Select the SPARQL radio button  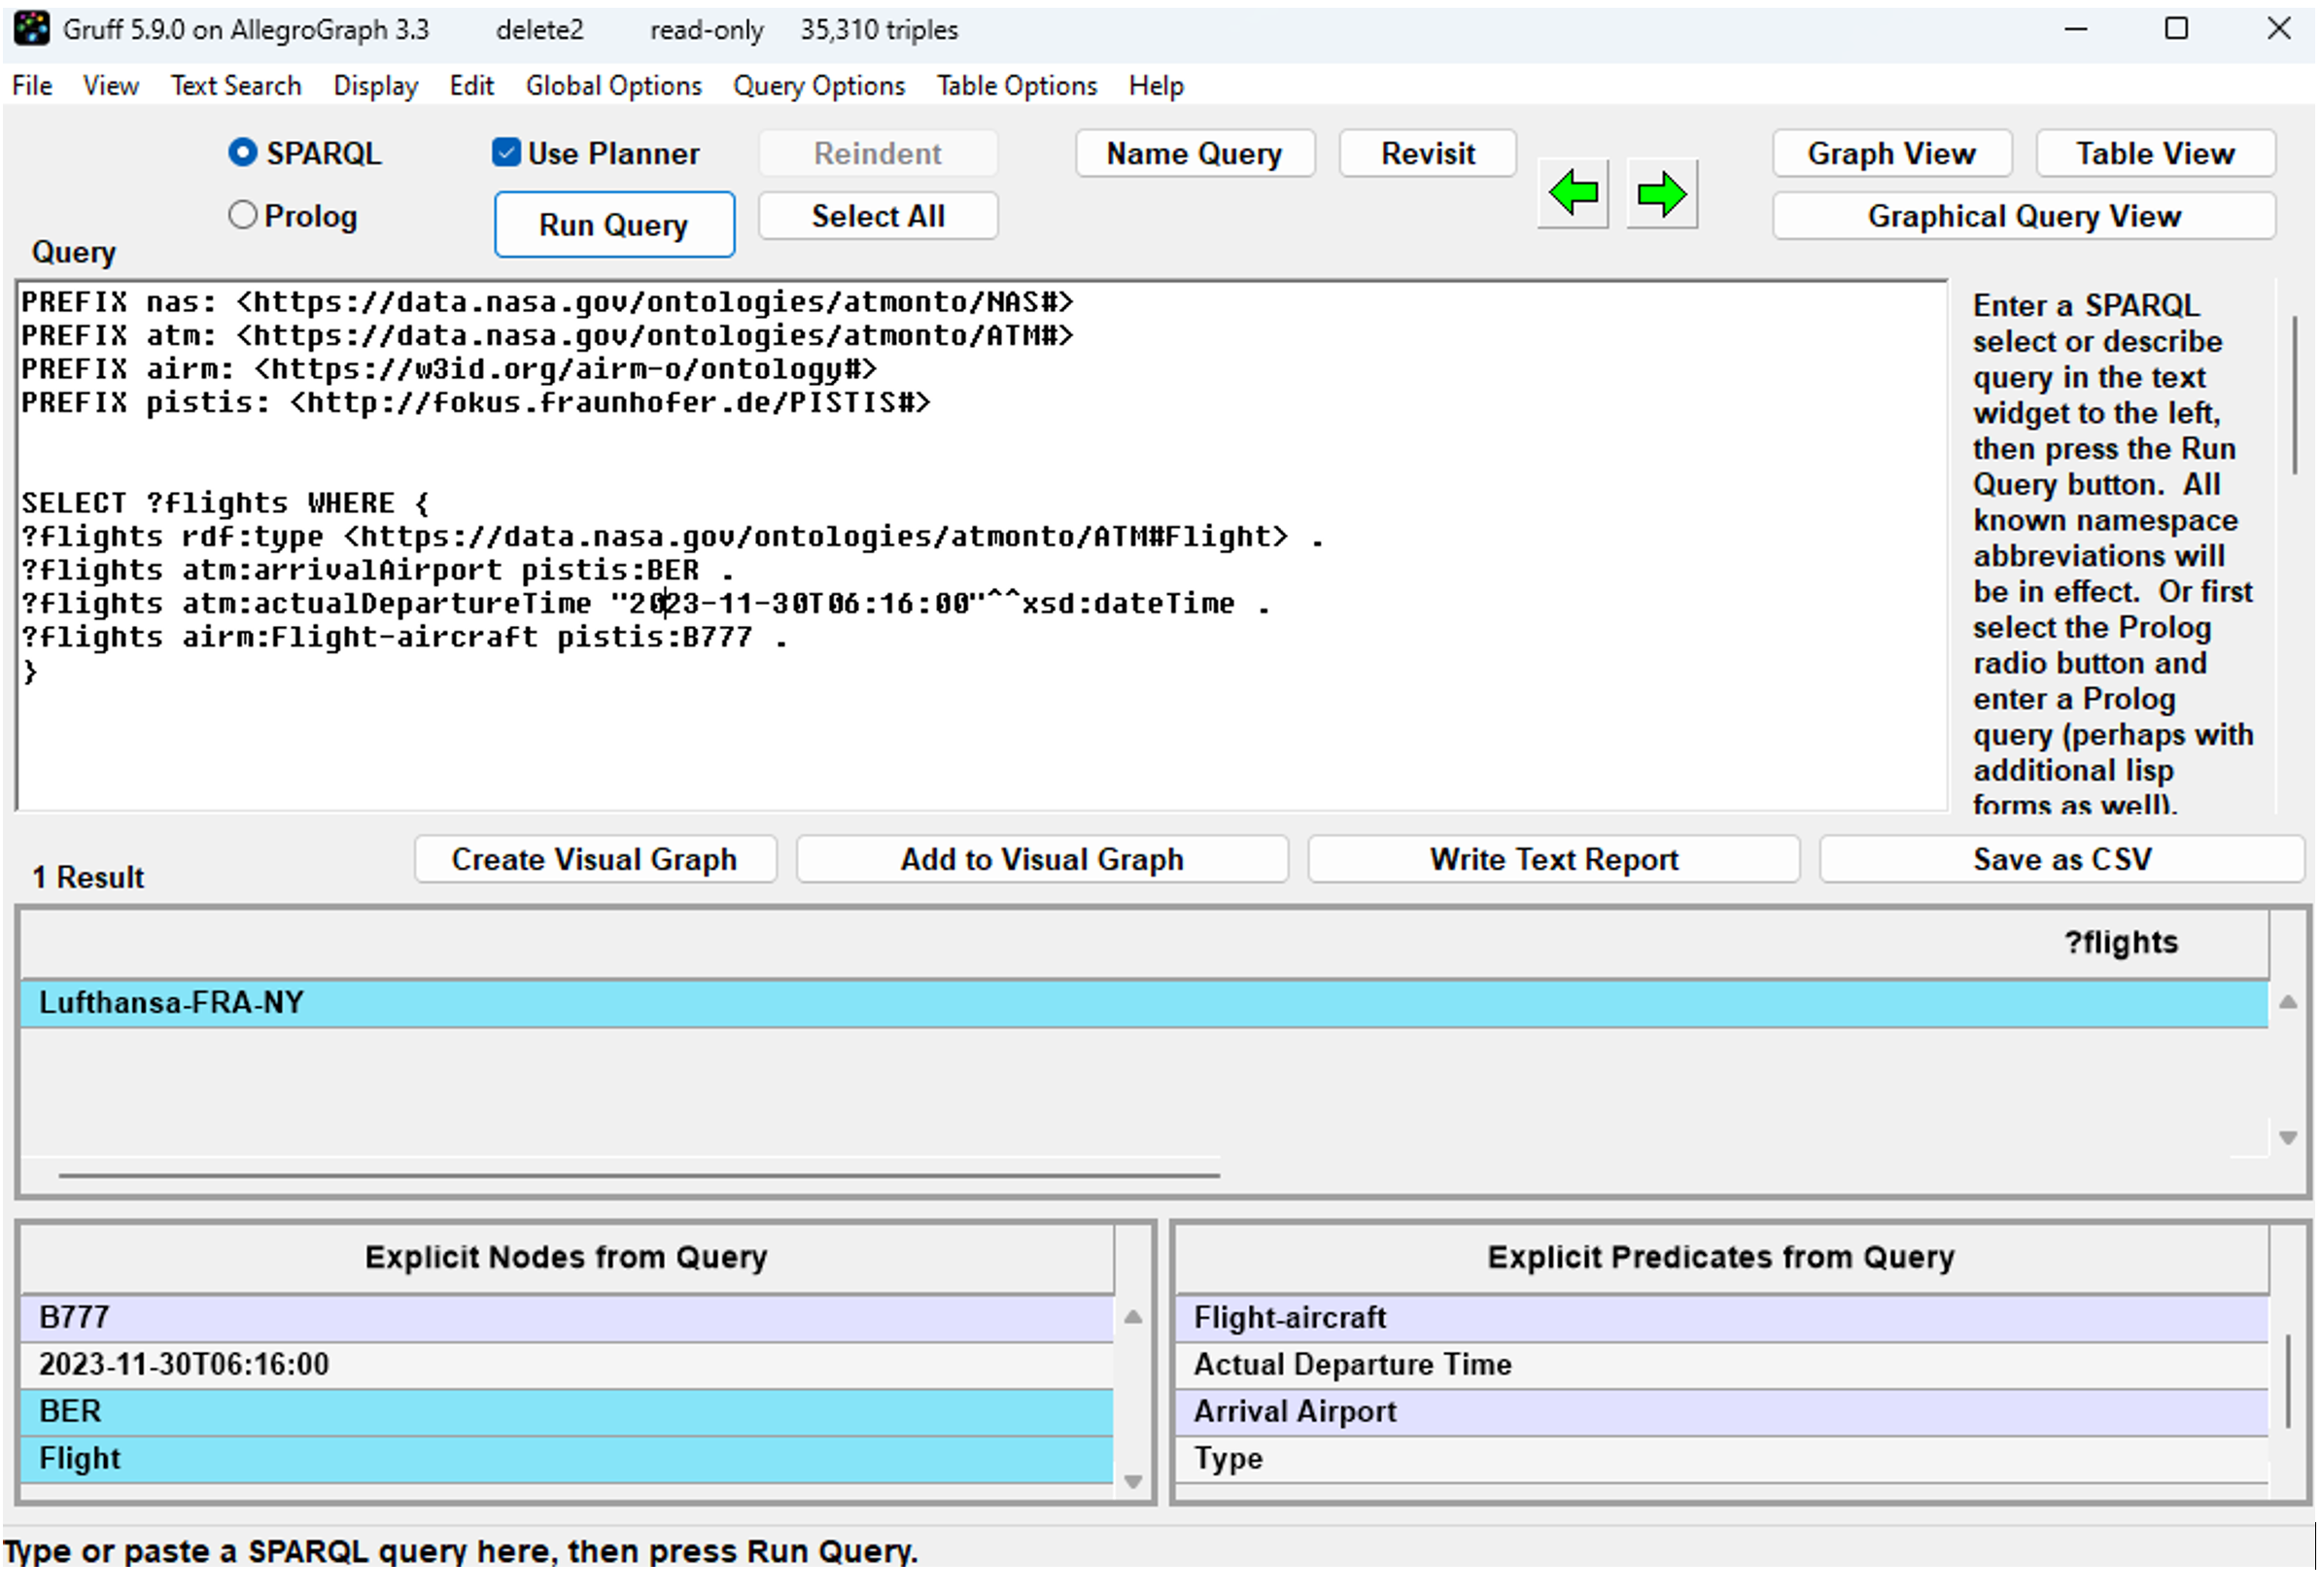(x=242, y=152)
